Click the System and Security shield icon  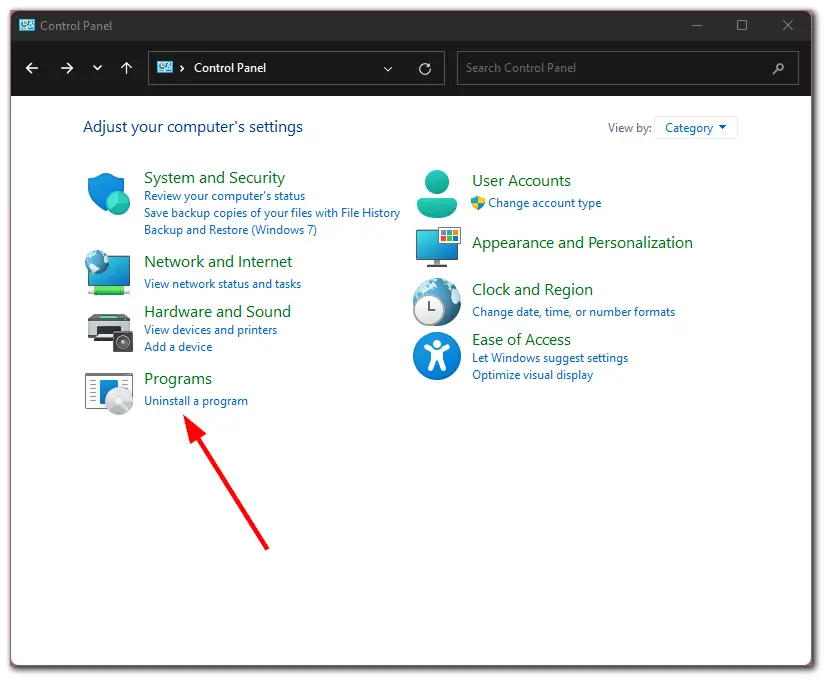[x=109, y=194]
